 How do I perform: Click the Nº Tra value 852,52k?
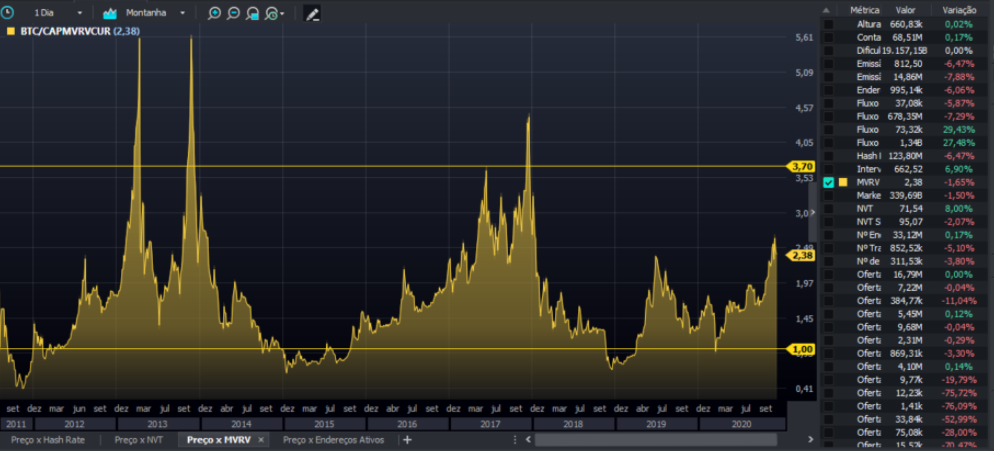[907, 248]
